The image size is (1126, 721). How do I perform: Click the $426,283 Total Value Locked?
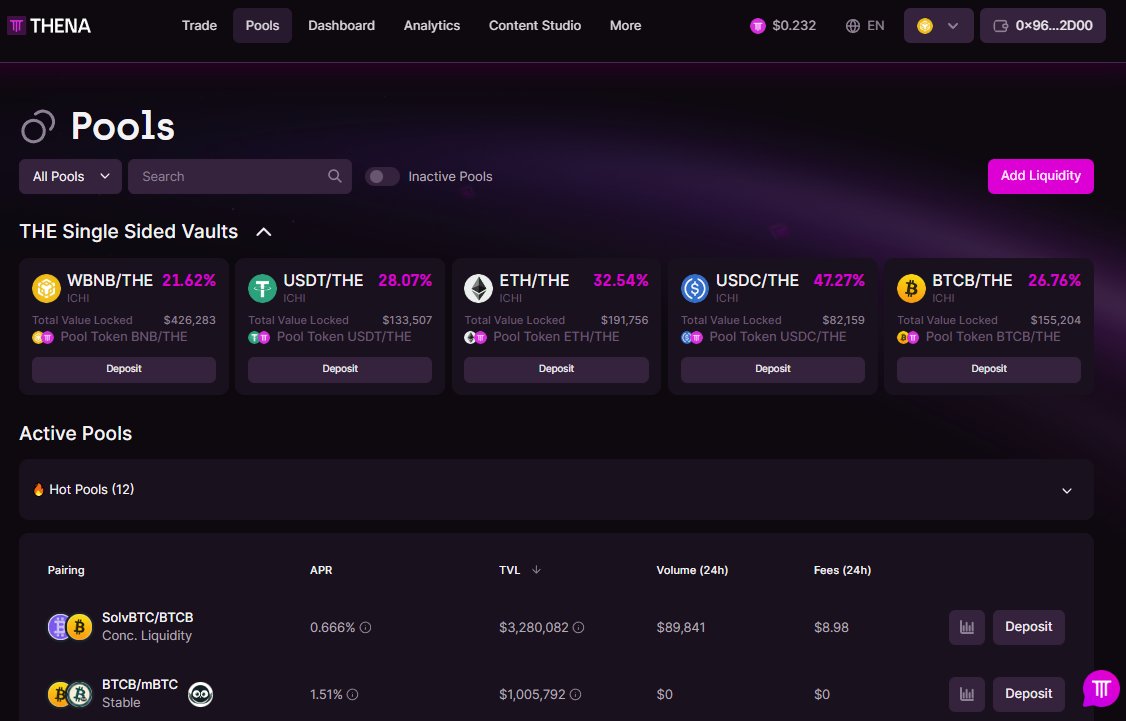tap(190, 320)
